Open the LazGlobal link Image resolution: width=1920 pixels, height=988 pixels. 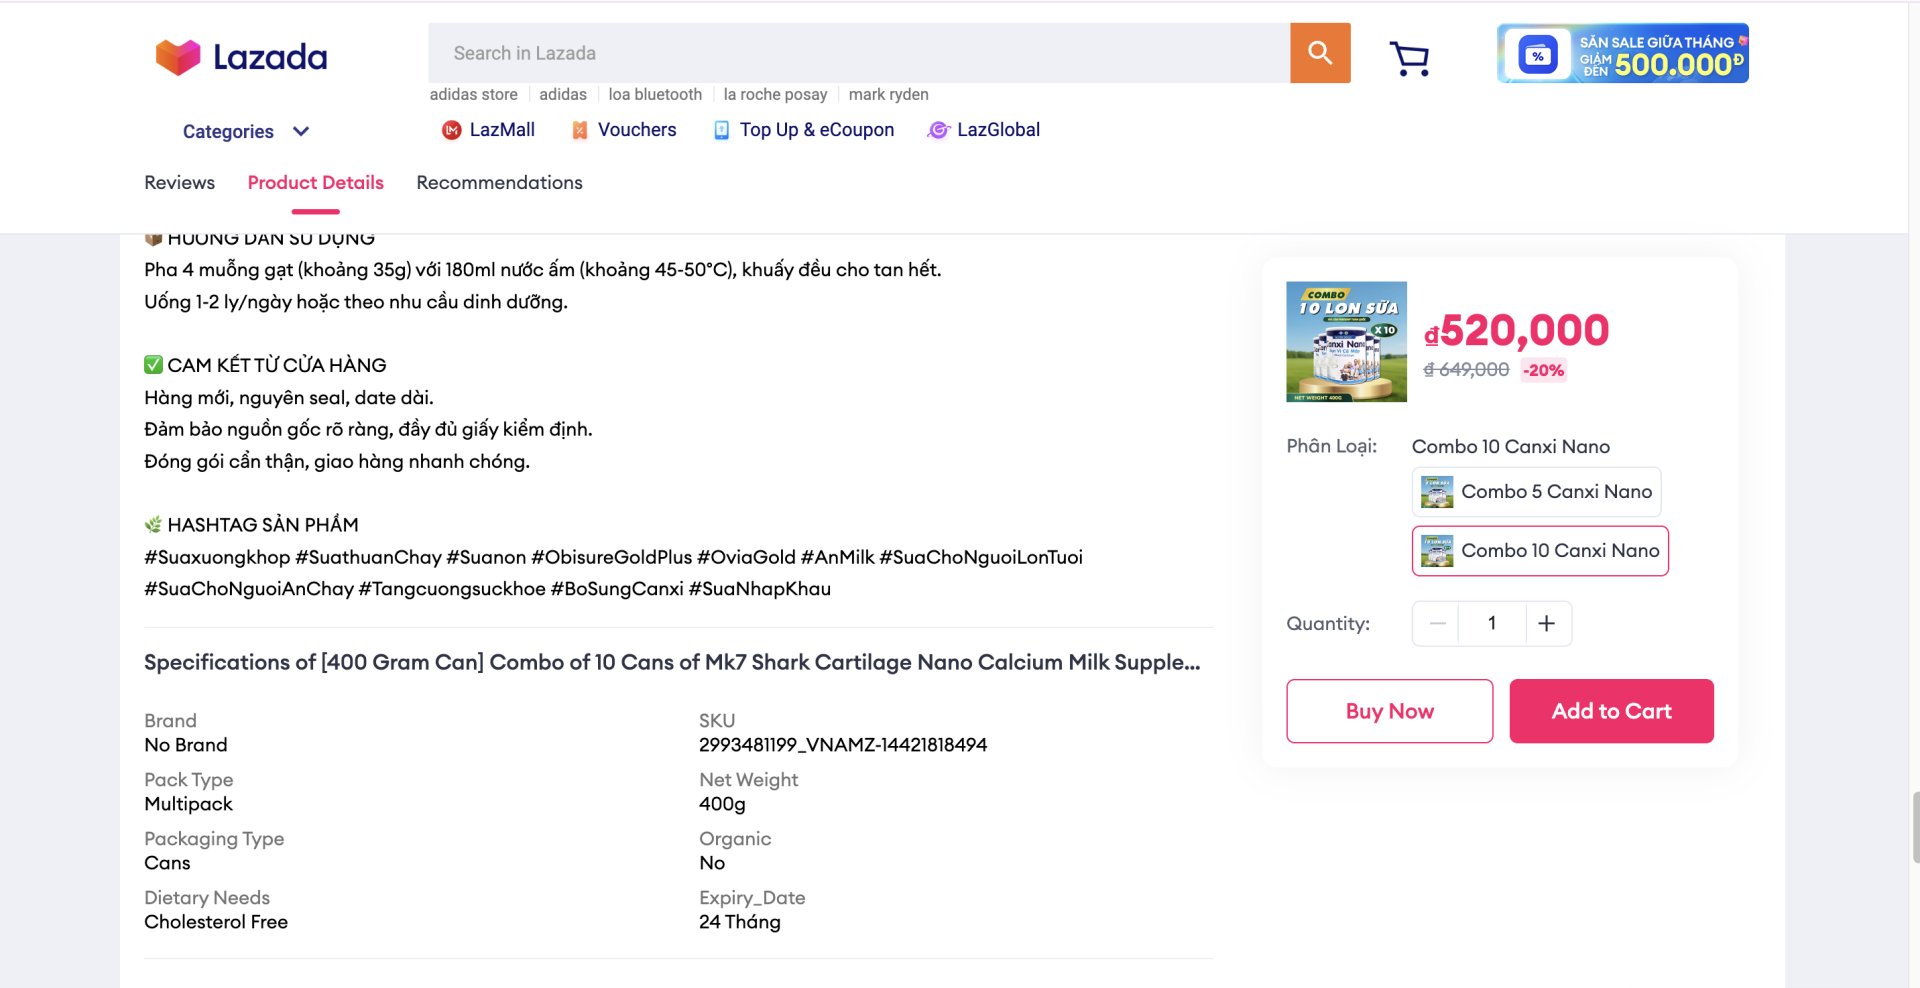(998, 130)
